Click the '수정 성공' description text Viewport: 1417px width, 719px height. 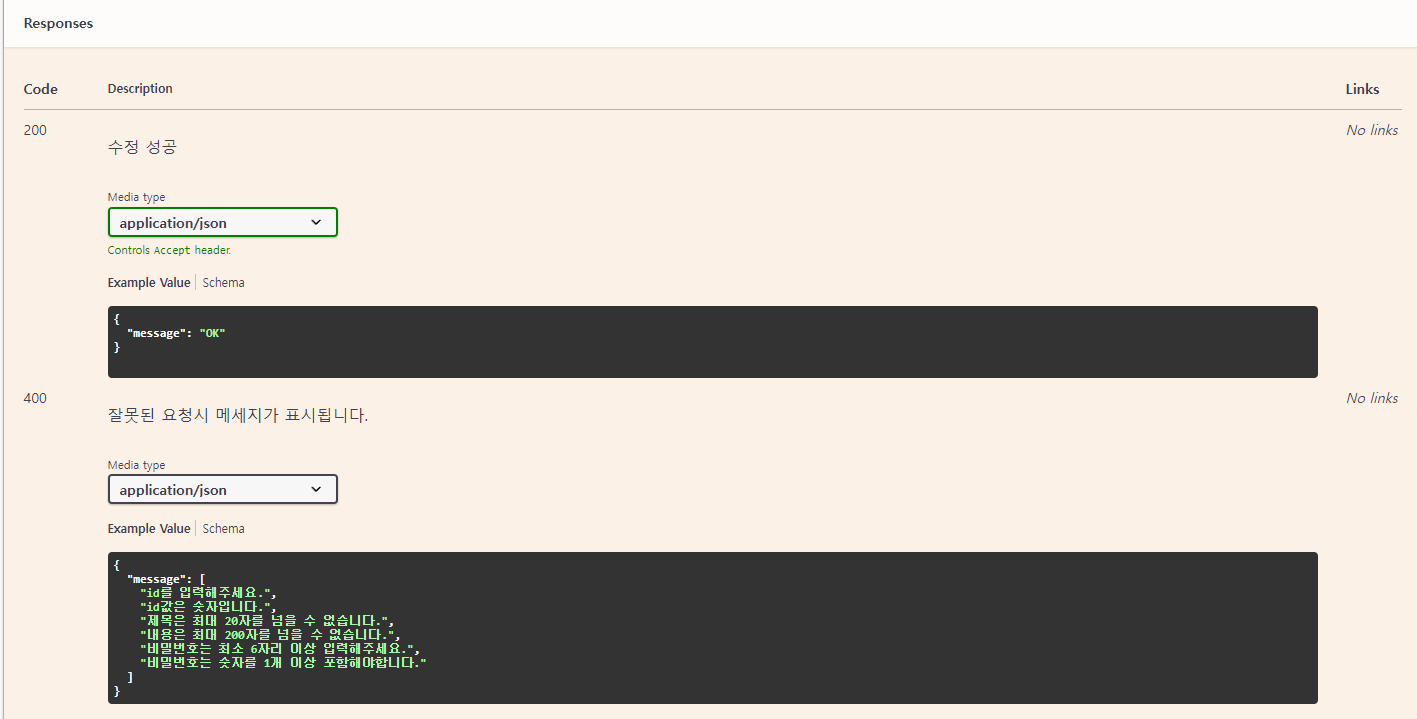click(x=142, y=146)
